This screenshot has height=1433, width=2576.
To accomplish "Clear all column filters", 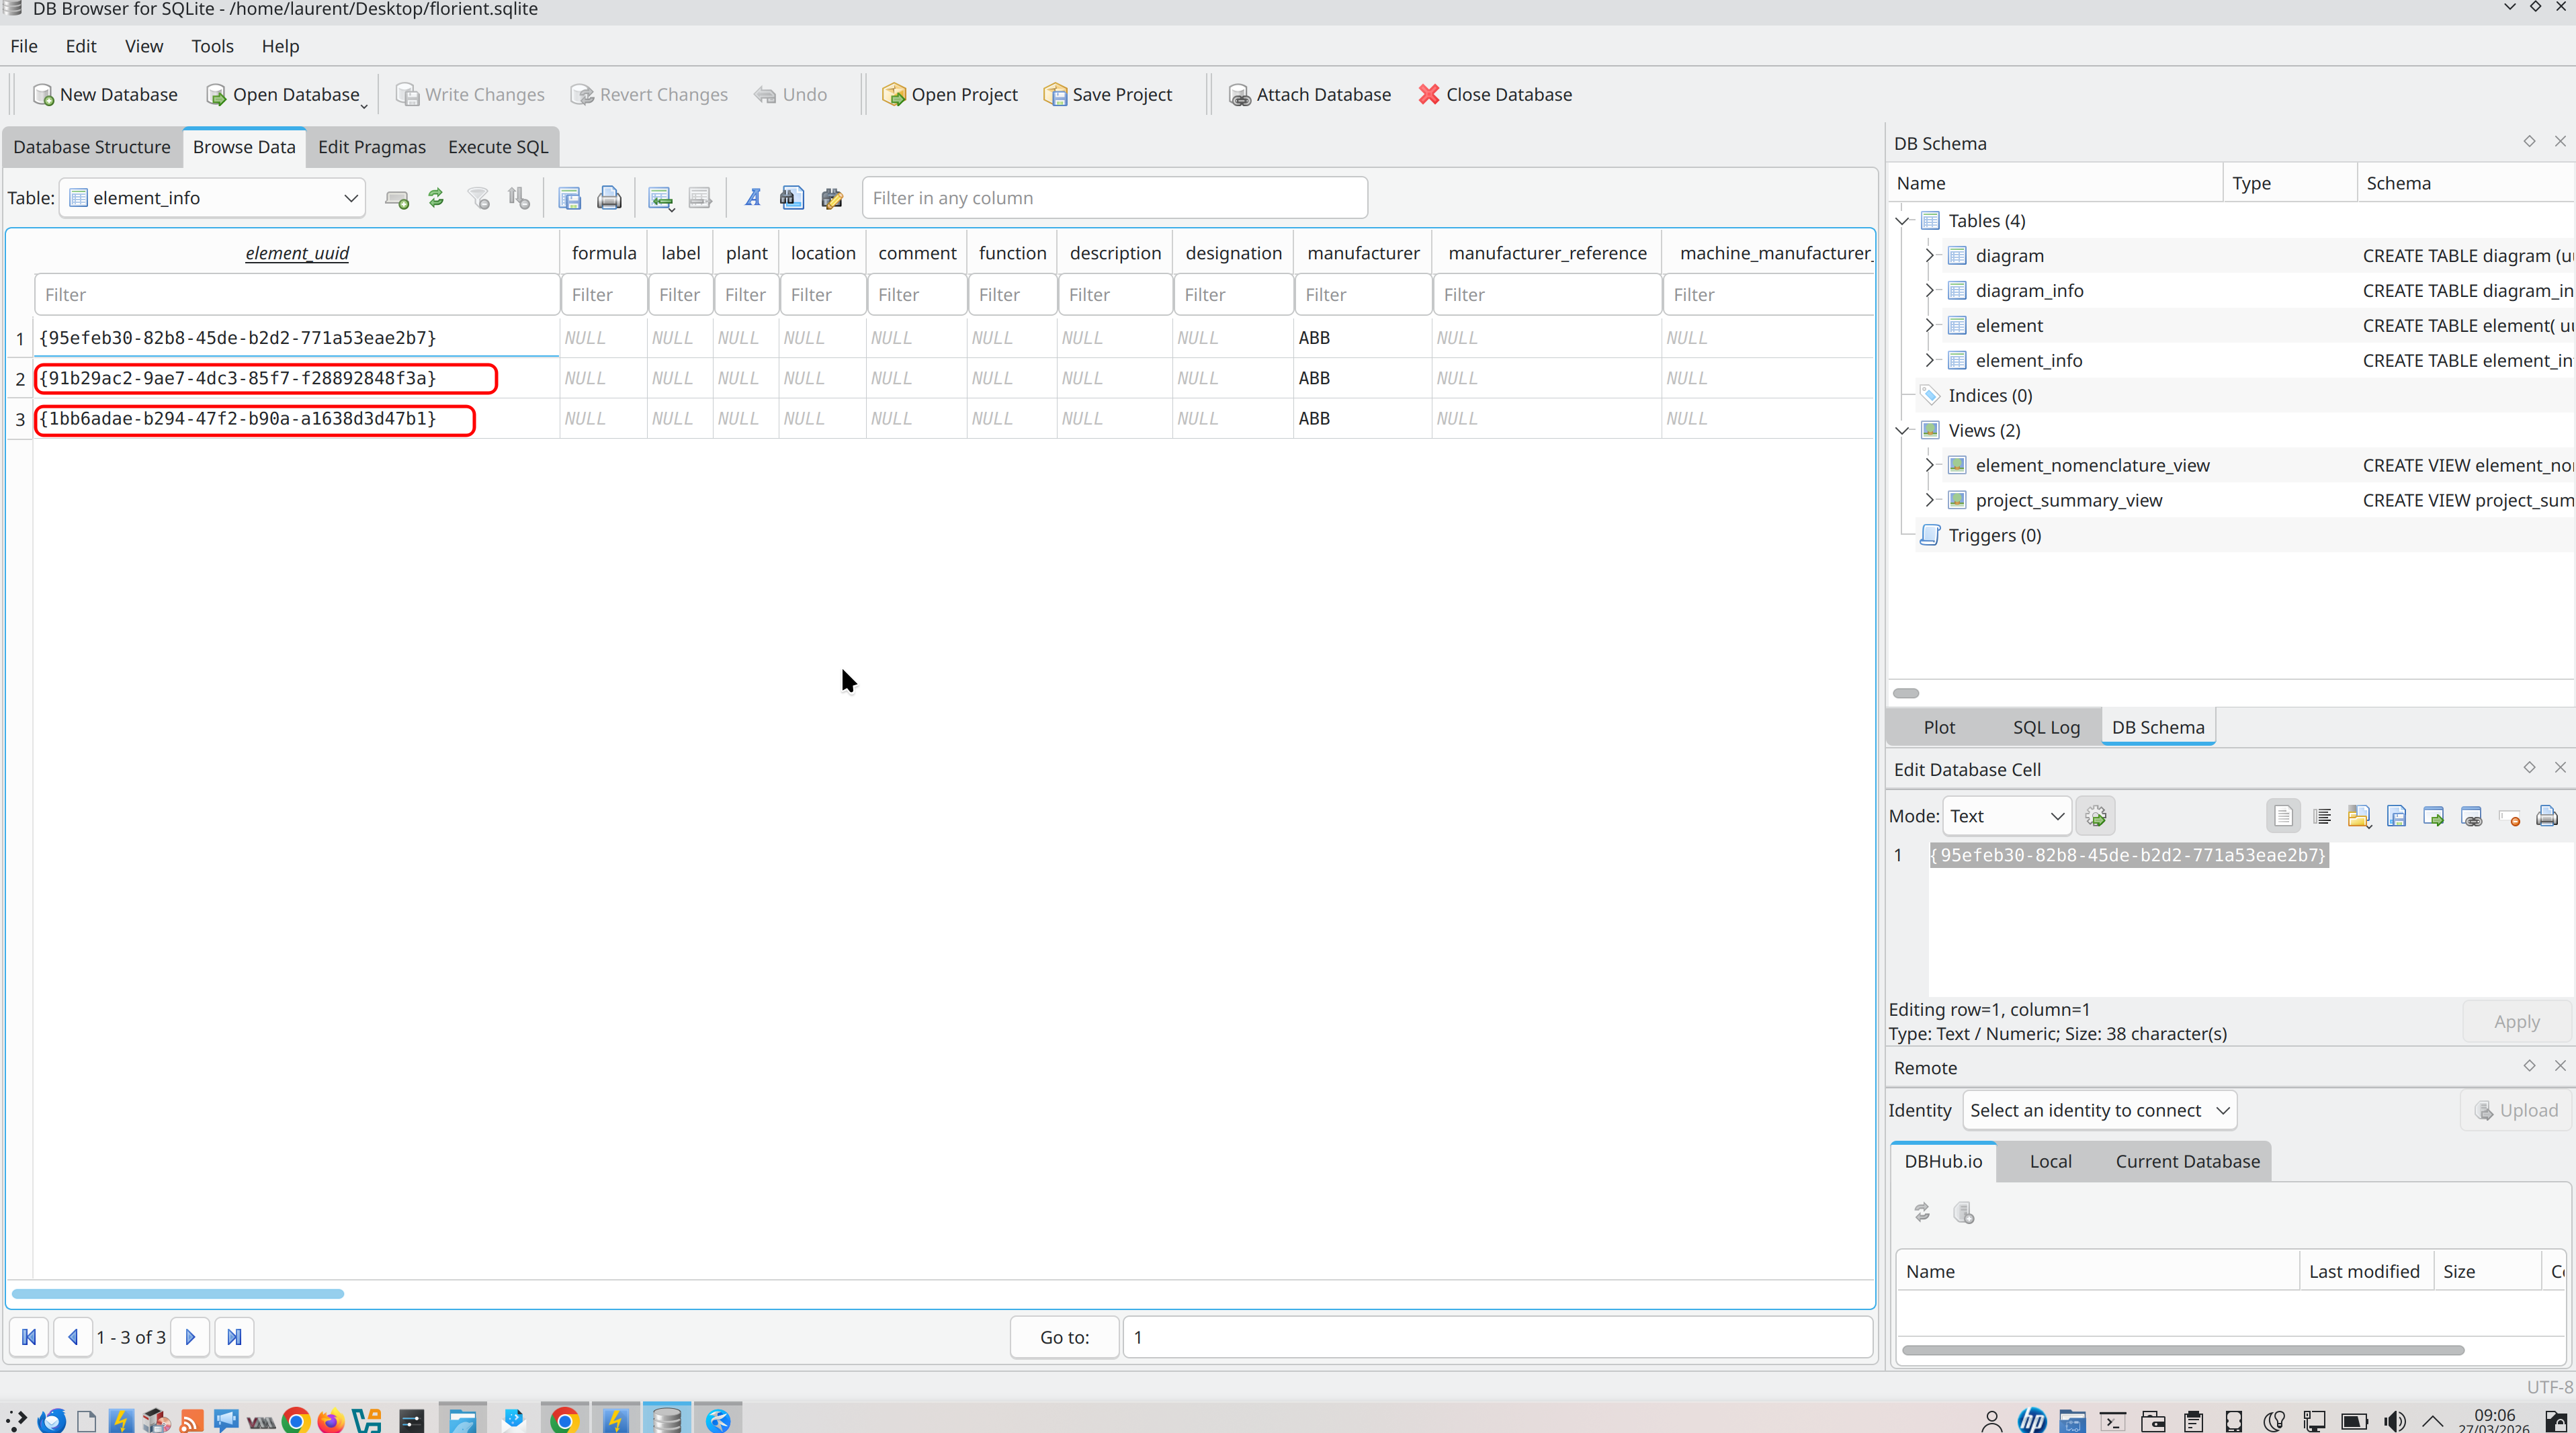I will click(478, 197).
